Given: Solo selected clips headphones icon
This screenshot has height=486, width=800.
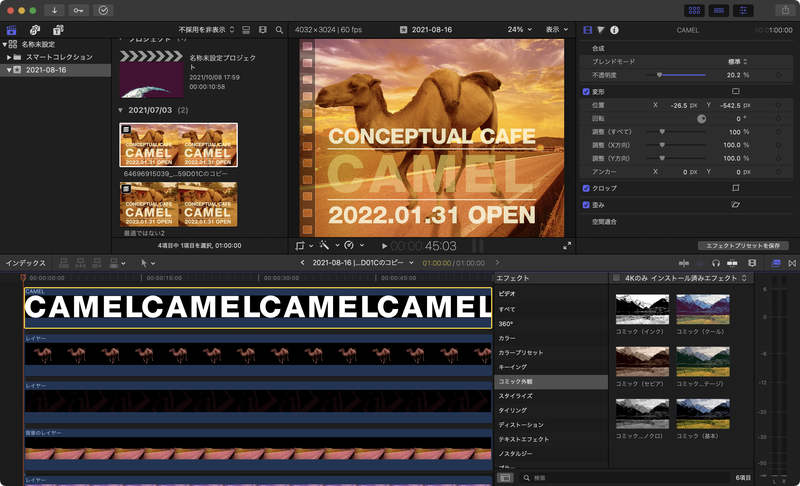Looking at the screenshot, I should click(x=716, y=263).
